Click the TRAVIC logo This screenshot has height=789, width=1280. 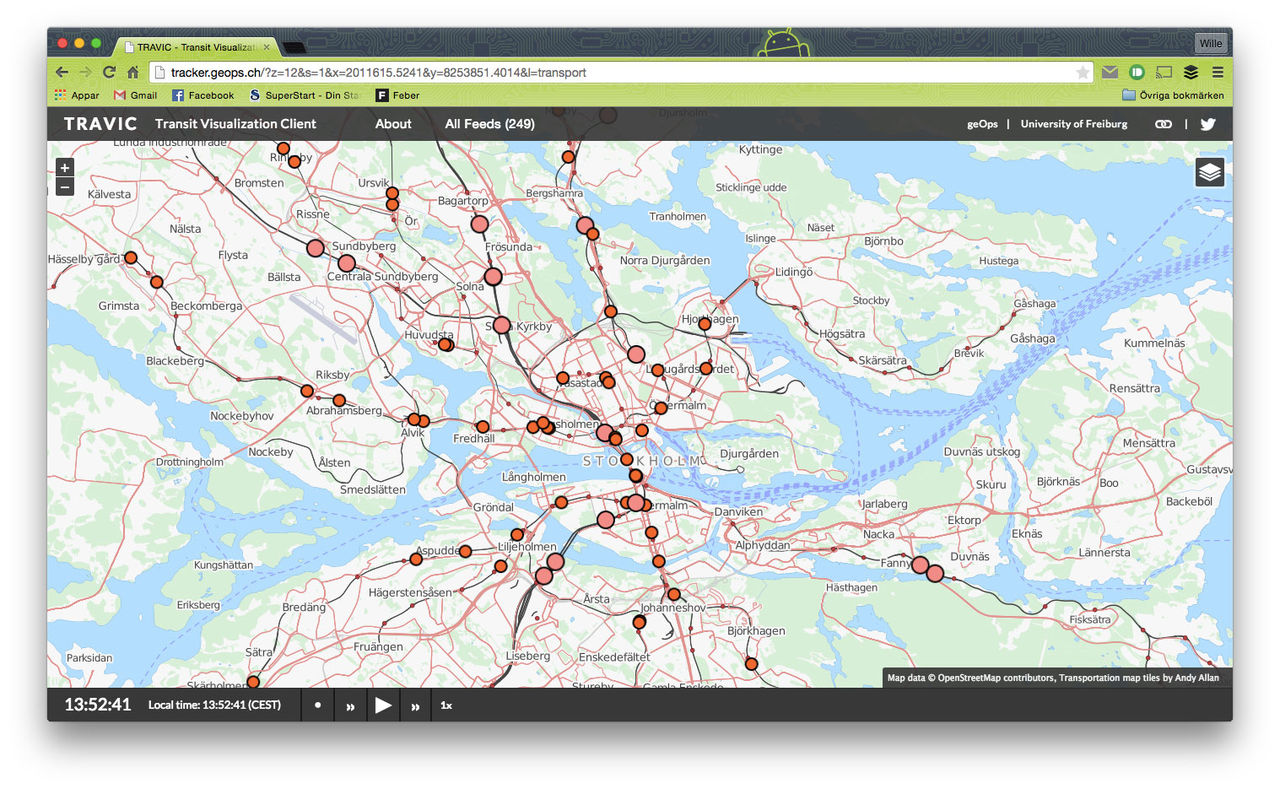tap(100, 124)
